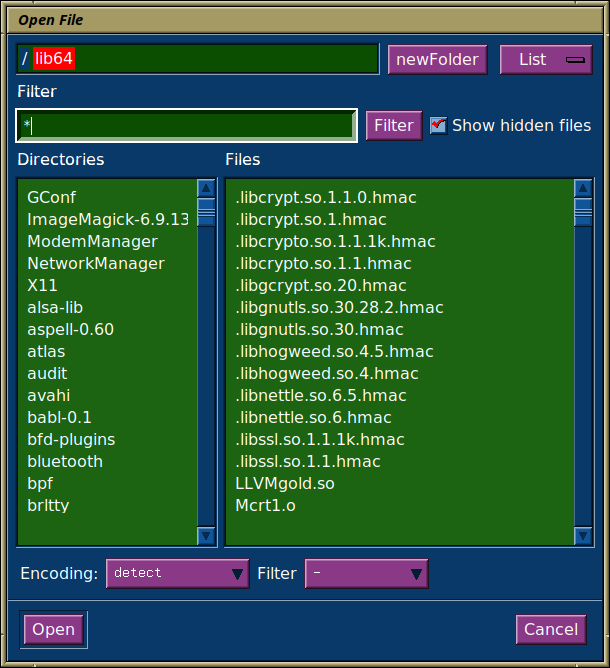
Task: Click the Open button
Action: tap(54, 629)
